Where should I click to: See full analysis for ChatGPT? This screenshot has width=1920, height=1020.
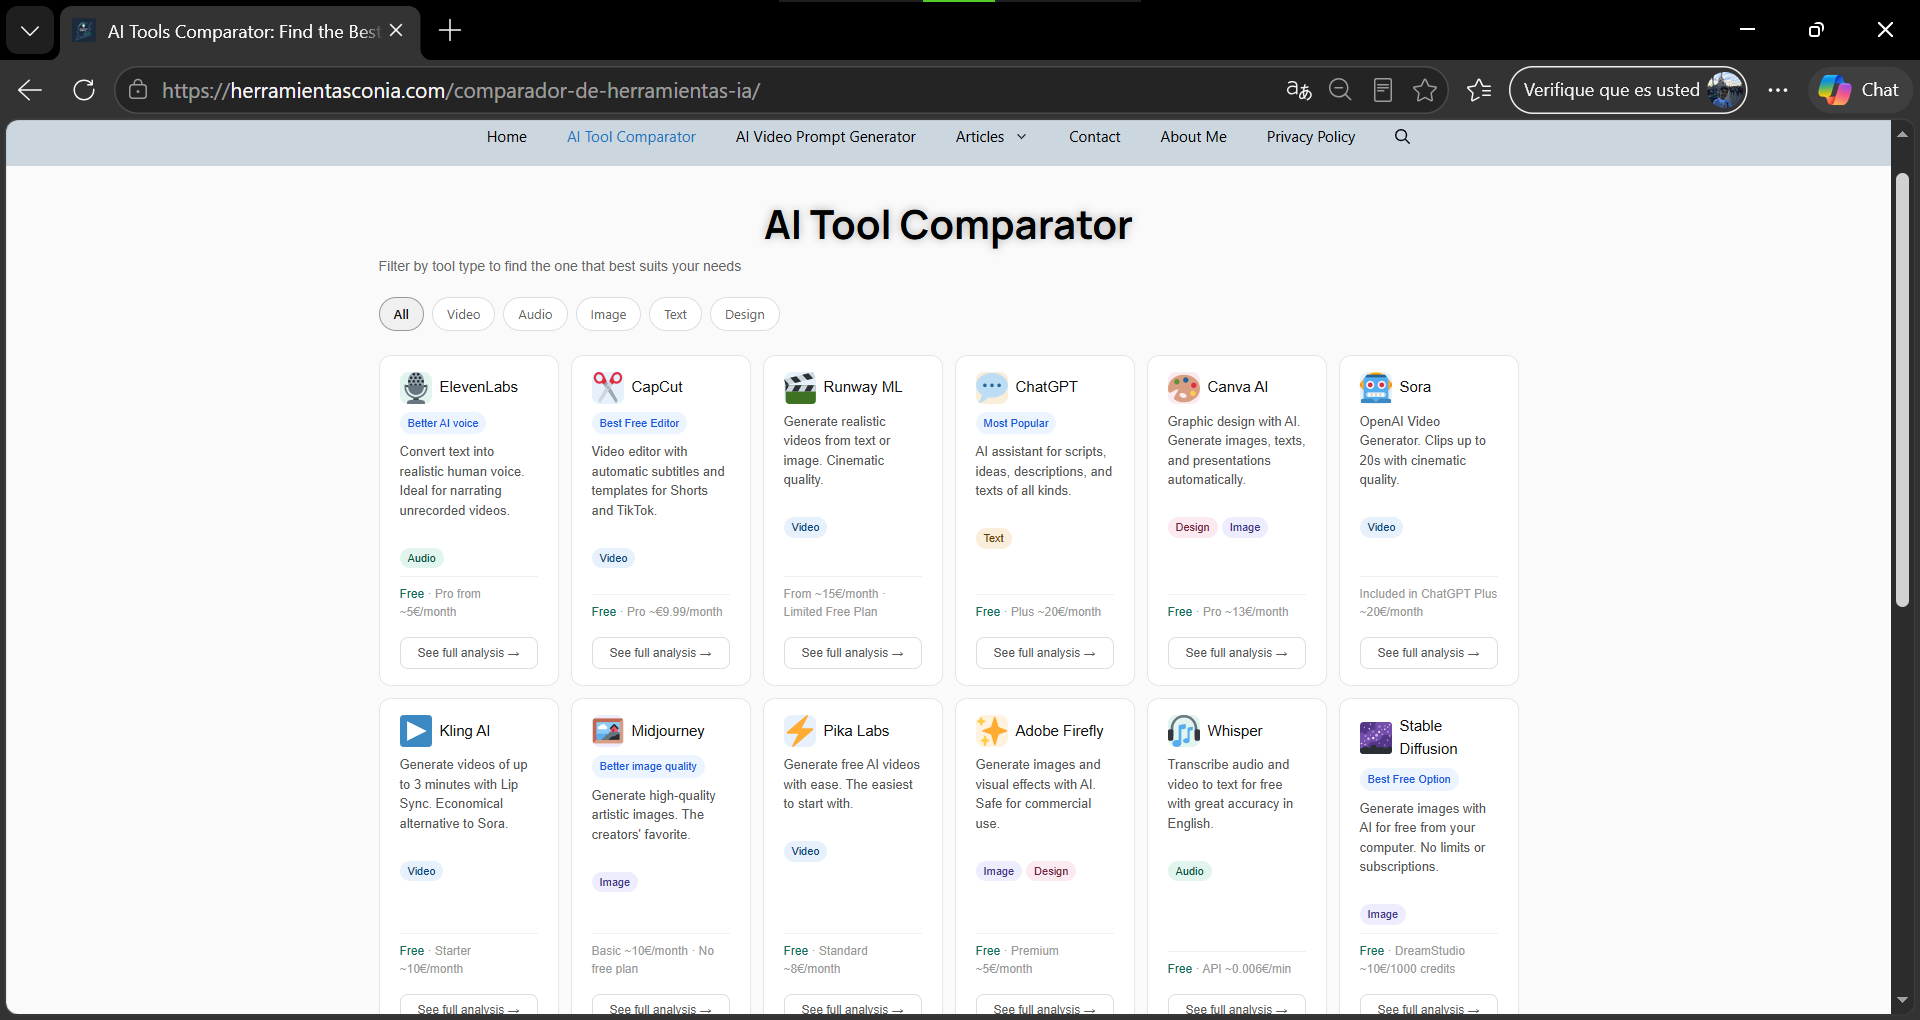[1045, 653]
